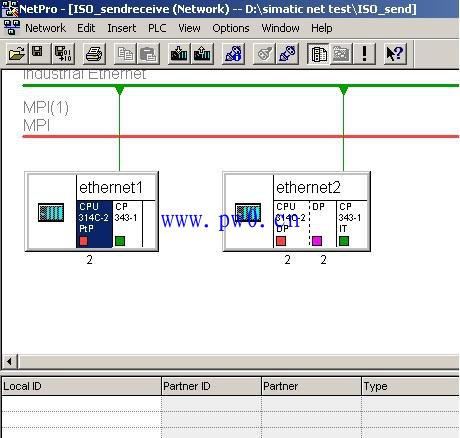Open the PLC menu
The image size is (460, 438).
[157, 28]
